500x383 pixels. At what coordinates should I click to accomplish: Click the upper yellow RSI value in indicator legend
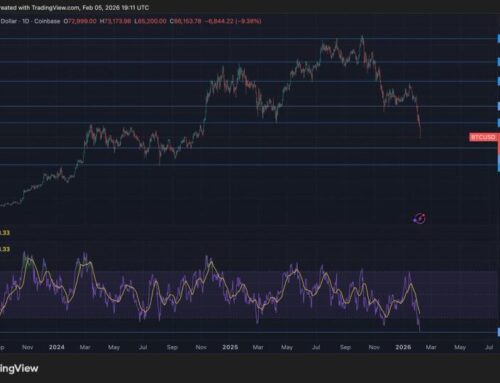5,233
